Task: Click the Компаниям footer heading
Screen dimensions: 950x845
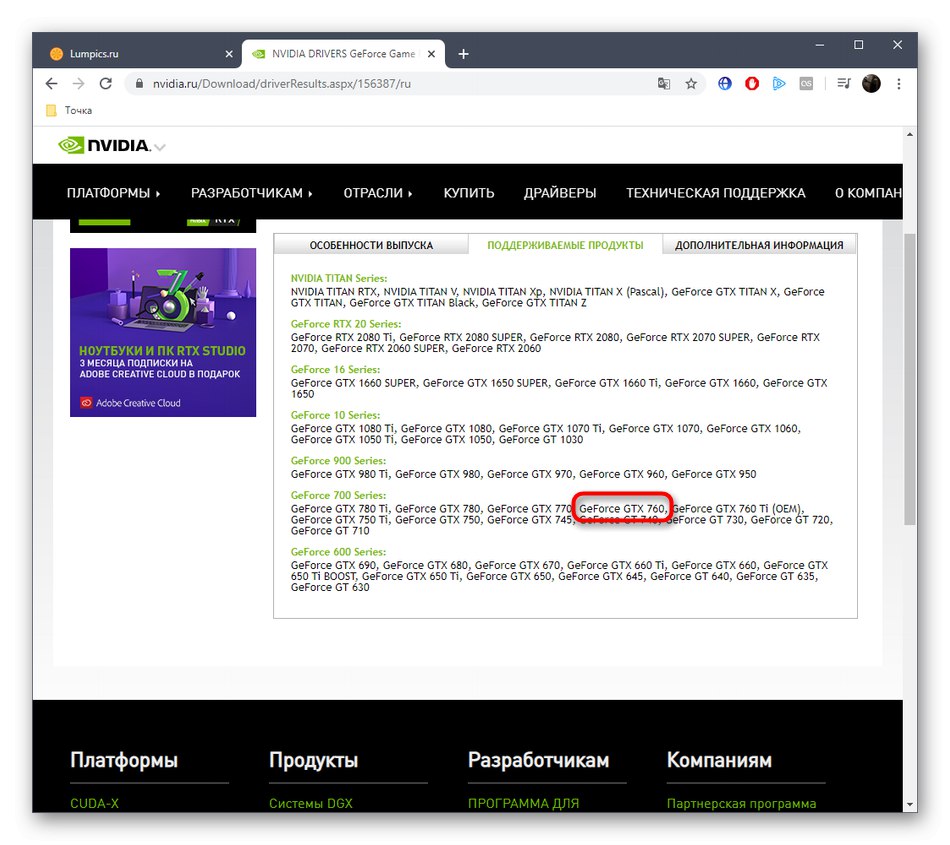Action: [719, 760]
